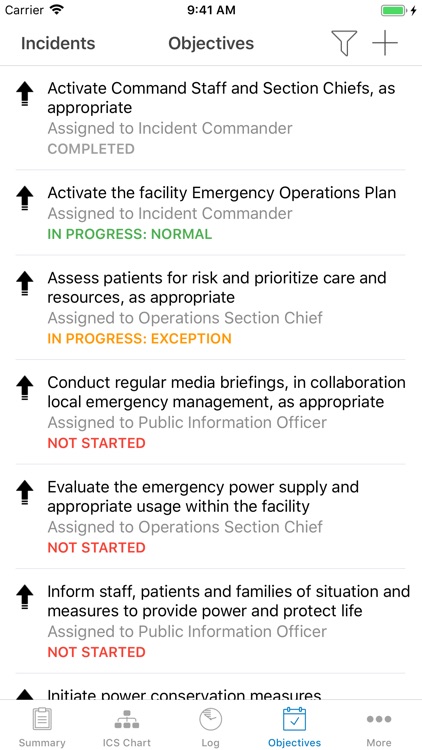The image size is (422, 750).
Task: Tap the IN PROGRESS: EXCEPTION status label
Action: (139, 339)
